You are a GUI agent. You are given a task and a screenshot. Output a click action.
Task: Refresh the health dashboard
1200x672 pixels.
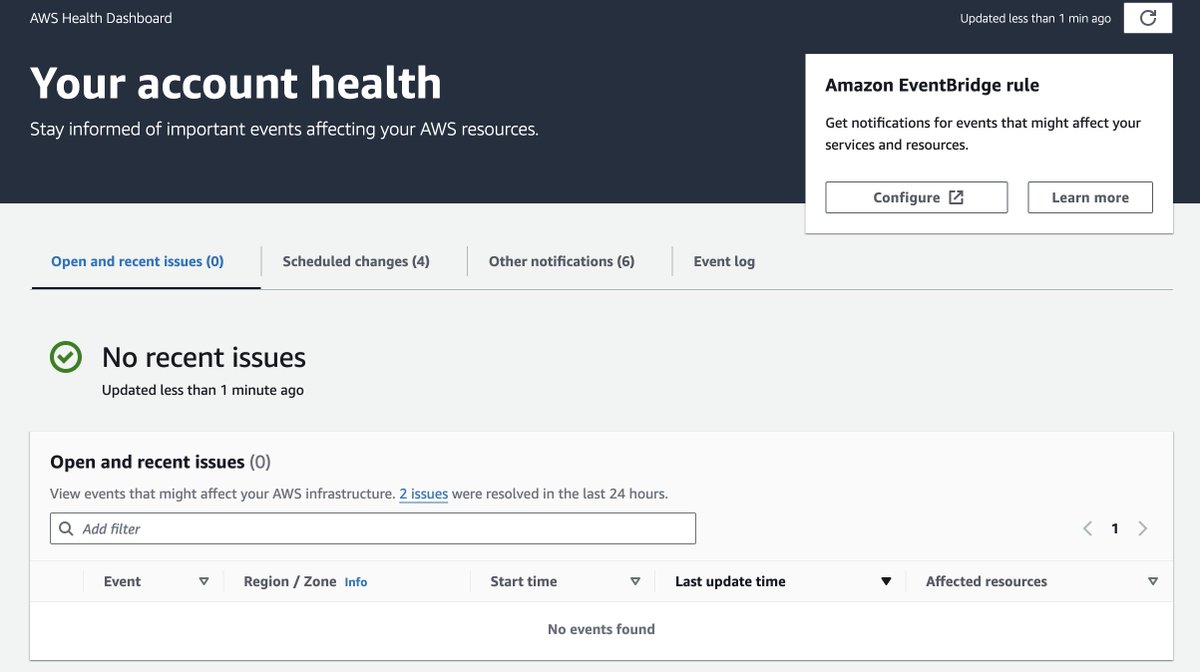1148,18
